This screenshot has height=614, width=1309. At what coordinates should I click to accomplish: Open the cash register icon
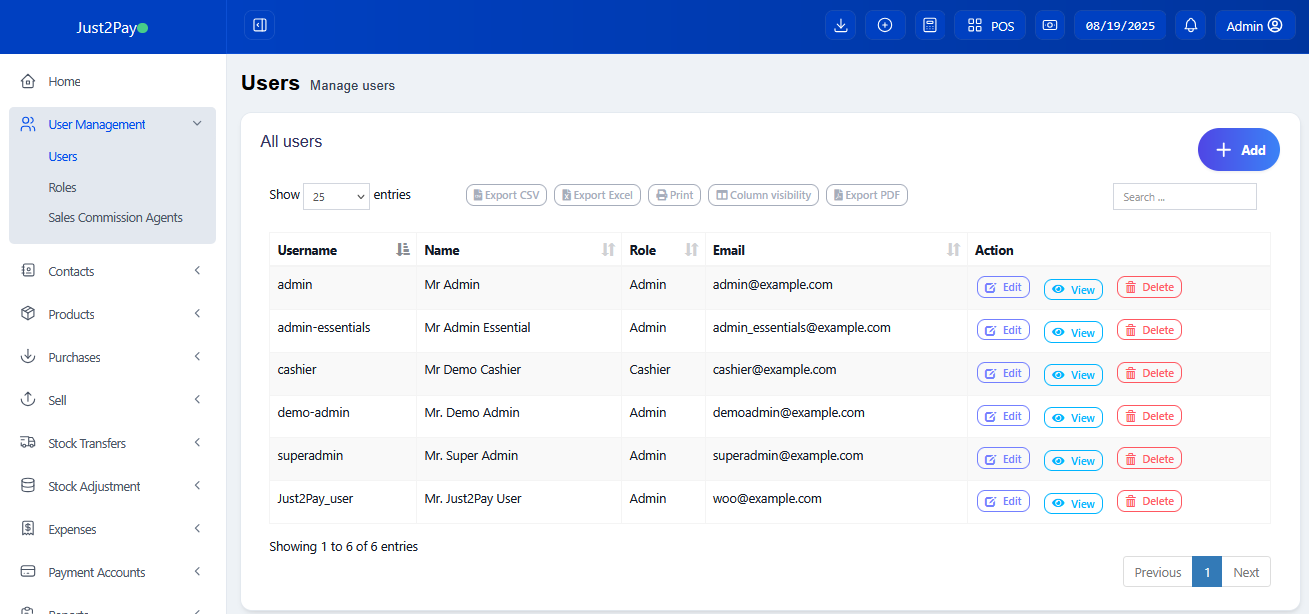point(1049,25)
